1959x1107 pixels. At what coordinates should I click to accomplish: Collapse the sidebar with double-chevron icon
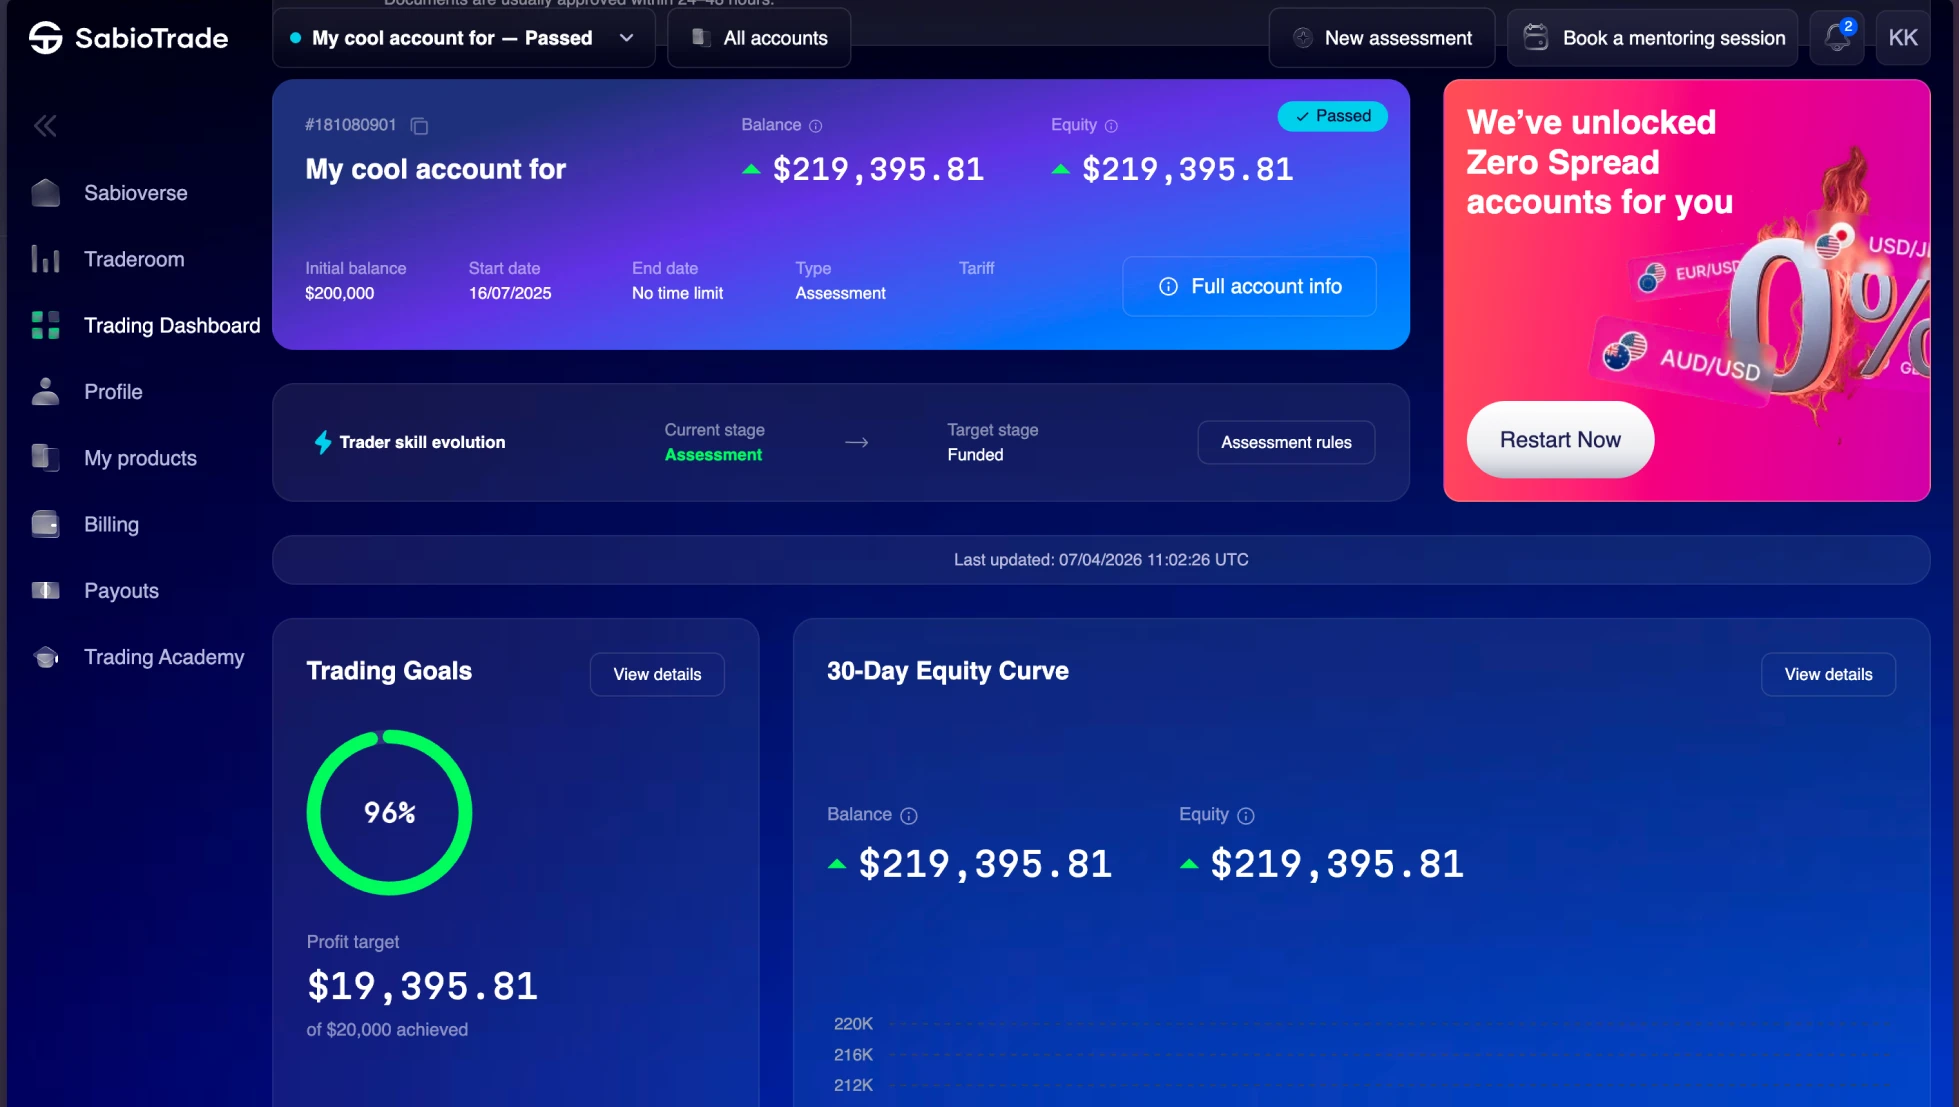tap(45, 126)
